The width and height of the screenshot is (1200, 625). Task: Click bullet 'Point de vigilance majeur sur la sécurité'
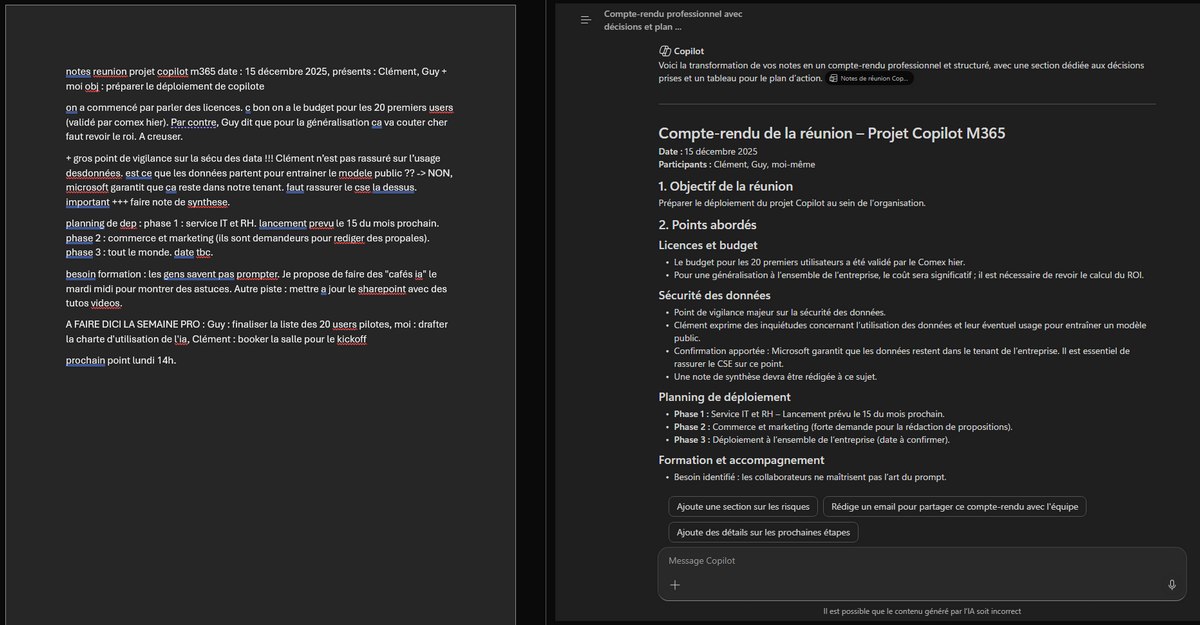(x=779, y=313)
